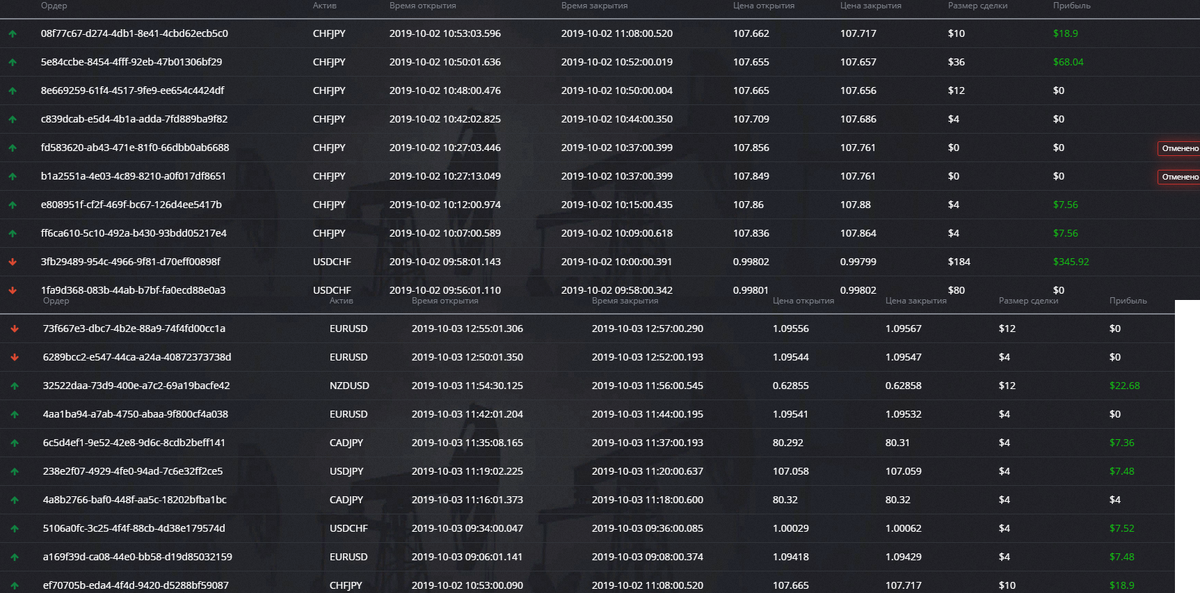
Task: Click red down arrow of order 6289bcc2
Action: click(x=14, y=357)
